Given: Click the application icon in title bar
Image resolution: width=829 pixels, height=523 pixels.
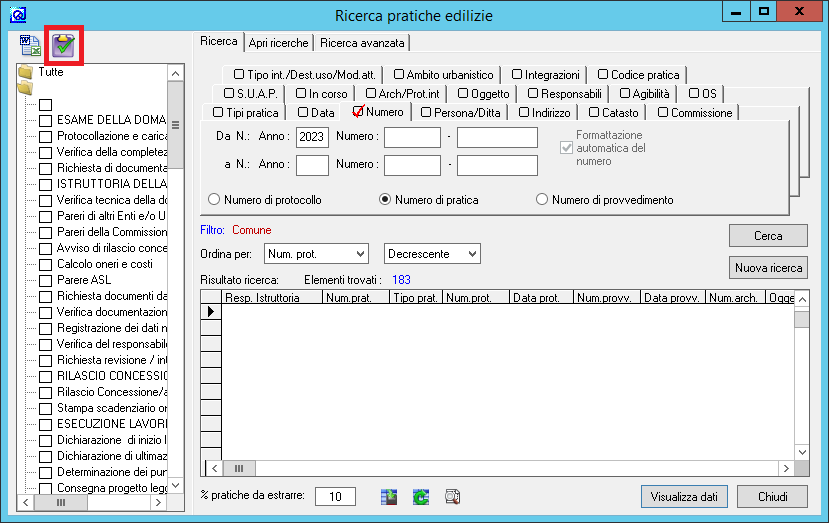Looking at the screenshot, I should pyautogui.click(x=17, y=14).
